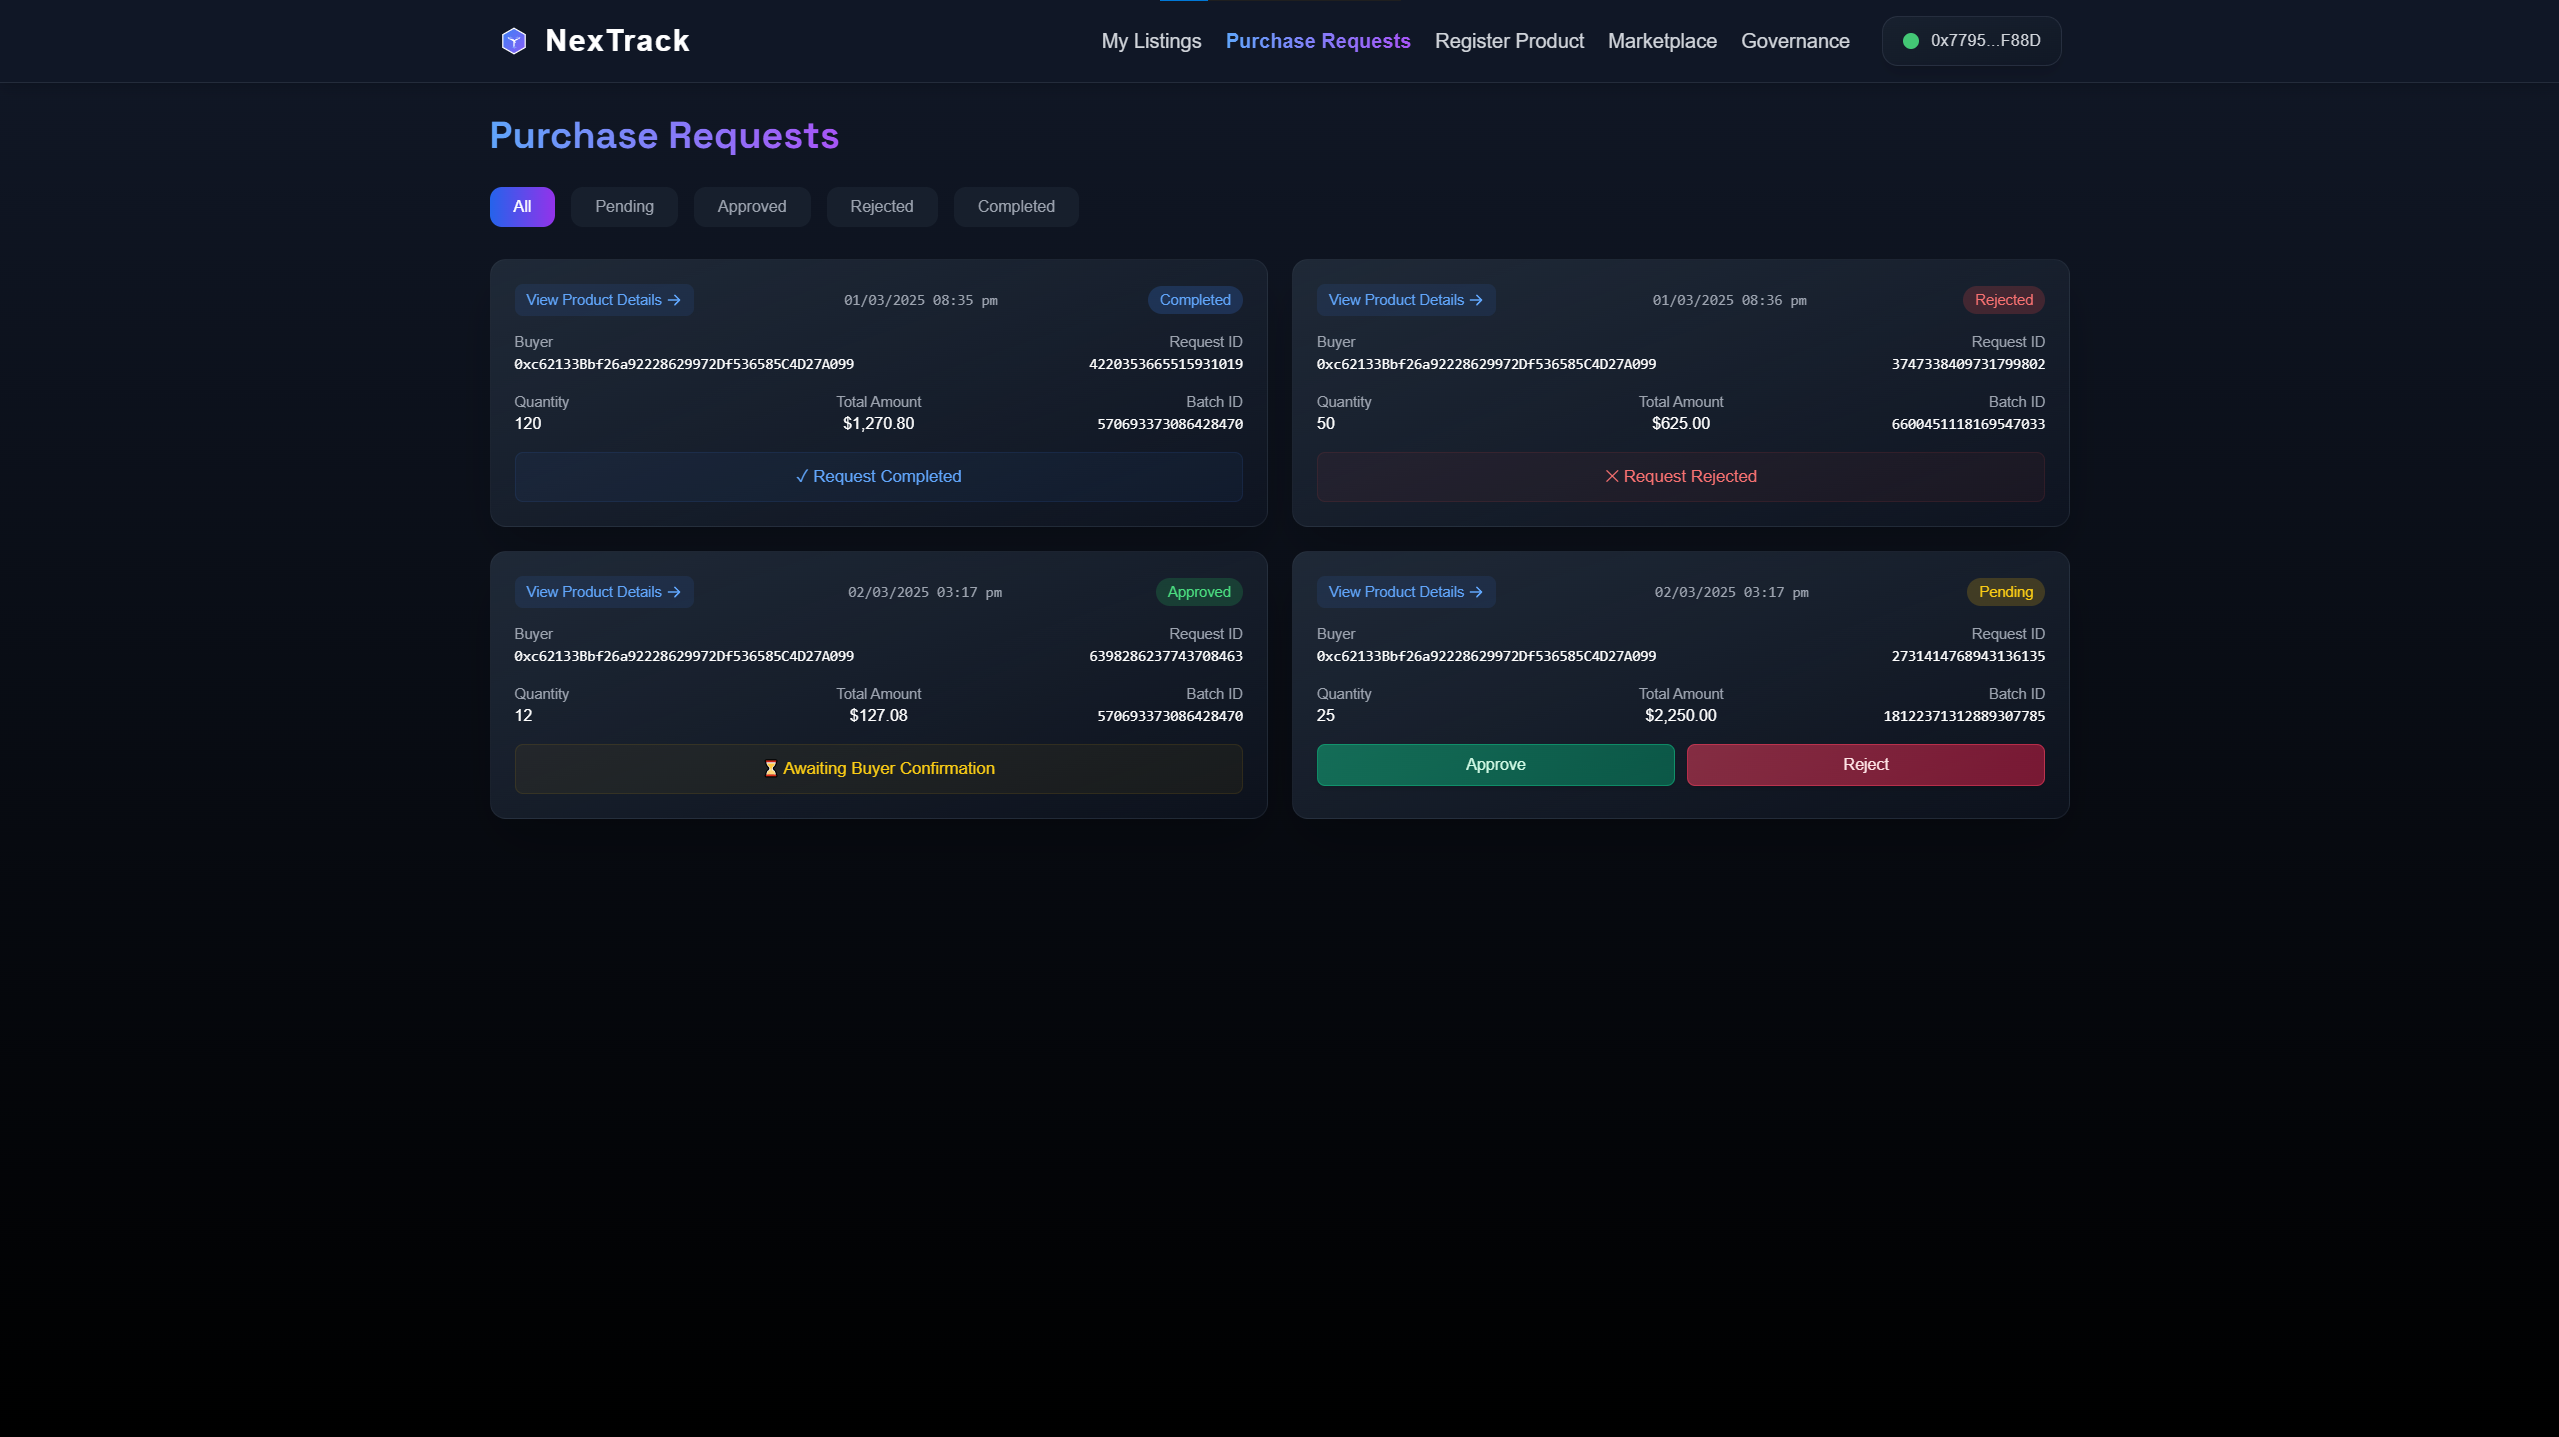Filter requests by Pending
Image resolution: width=2559 pixels, height=1437 pixels.
624,207
